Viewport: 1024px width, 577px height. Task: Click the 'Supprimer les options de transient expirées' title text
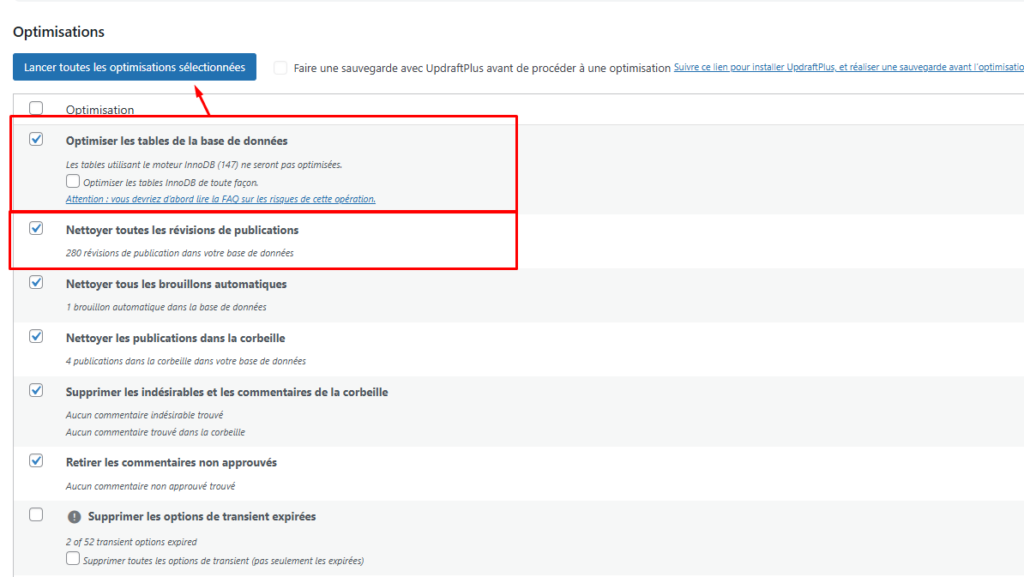(201, 517)
